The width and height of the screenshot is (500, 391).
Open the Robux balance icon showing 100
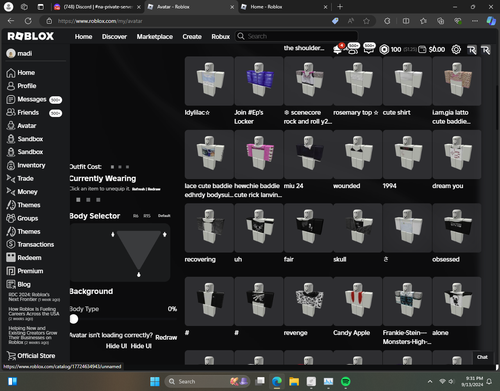tap(384, 49)
